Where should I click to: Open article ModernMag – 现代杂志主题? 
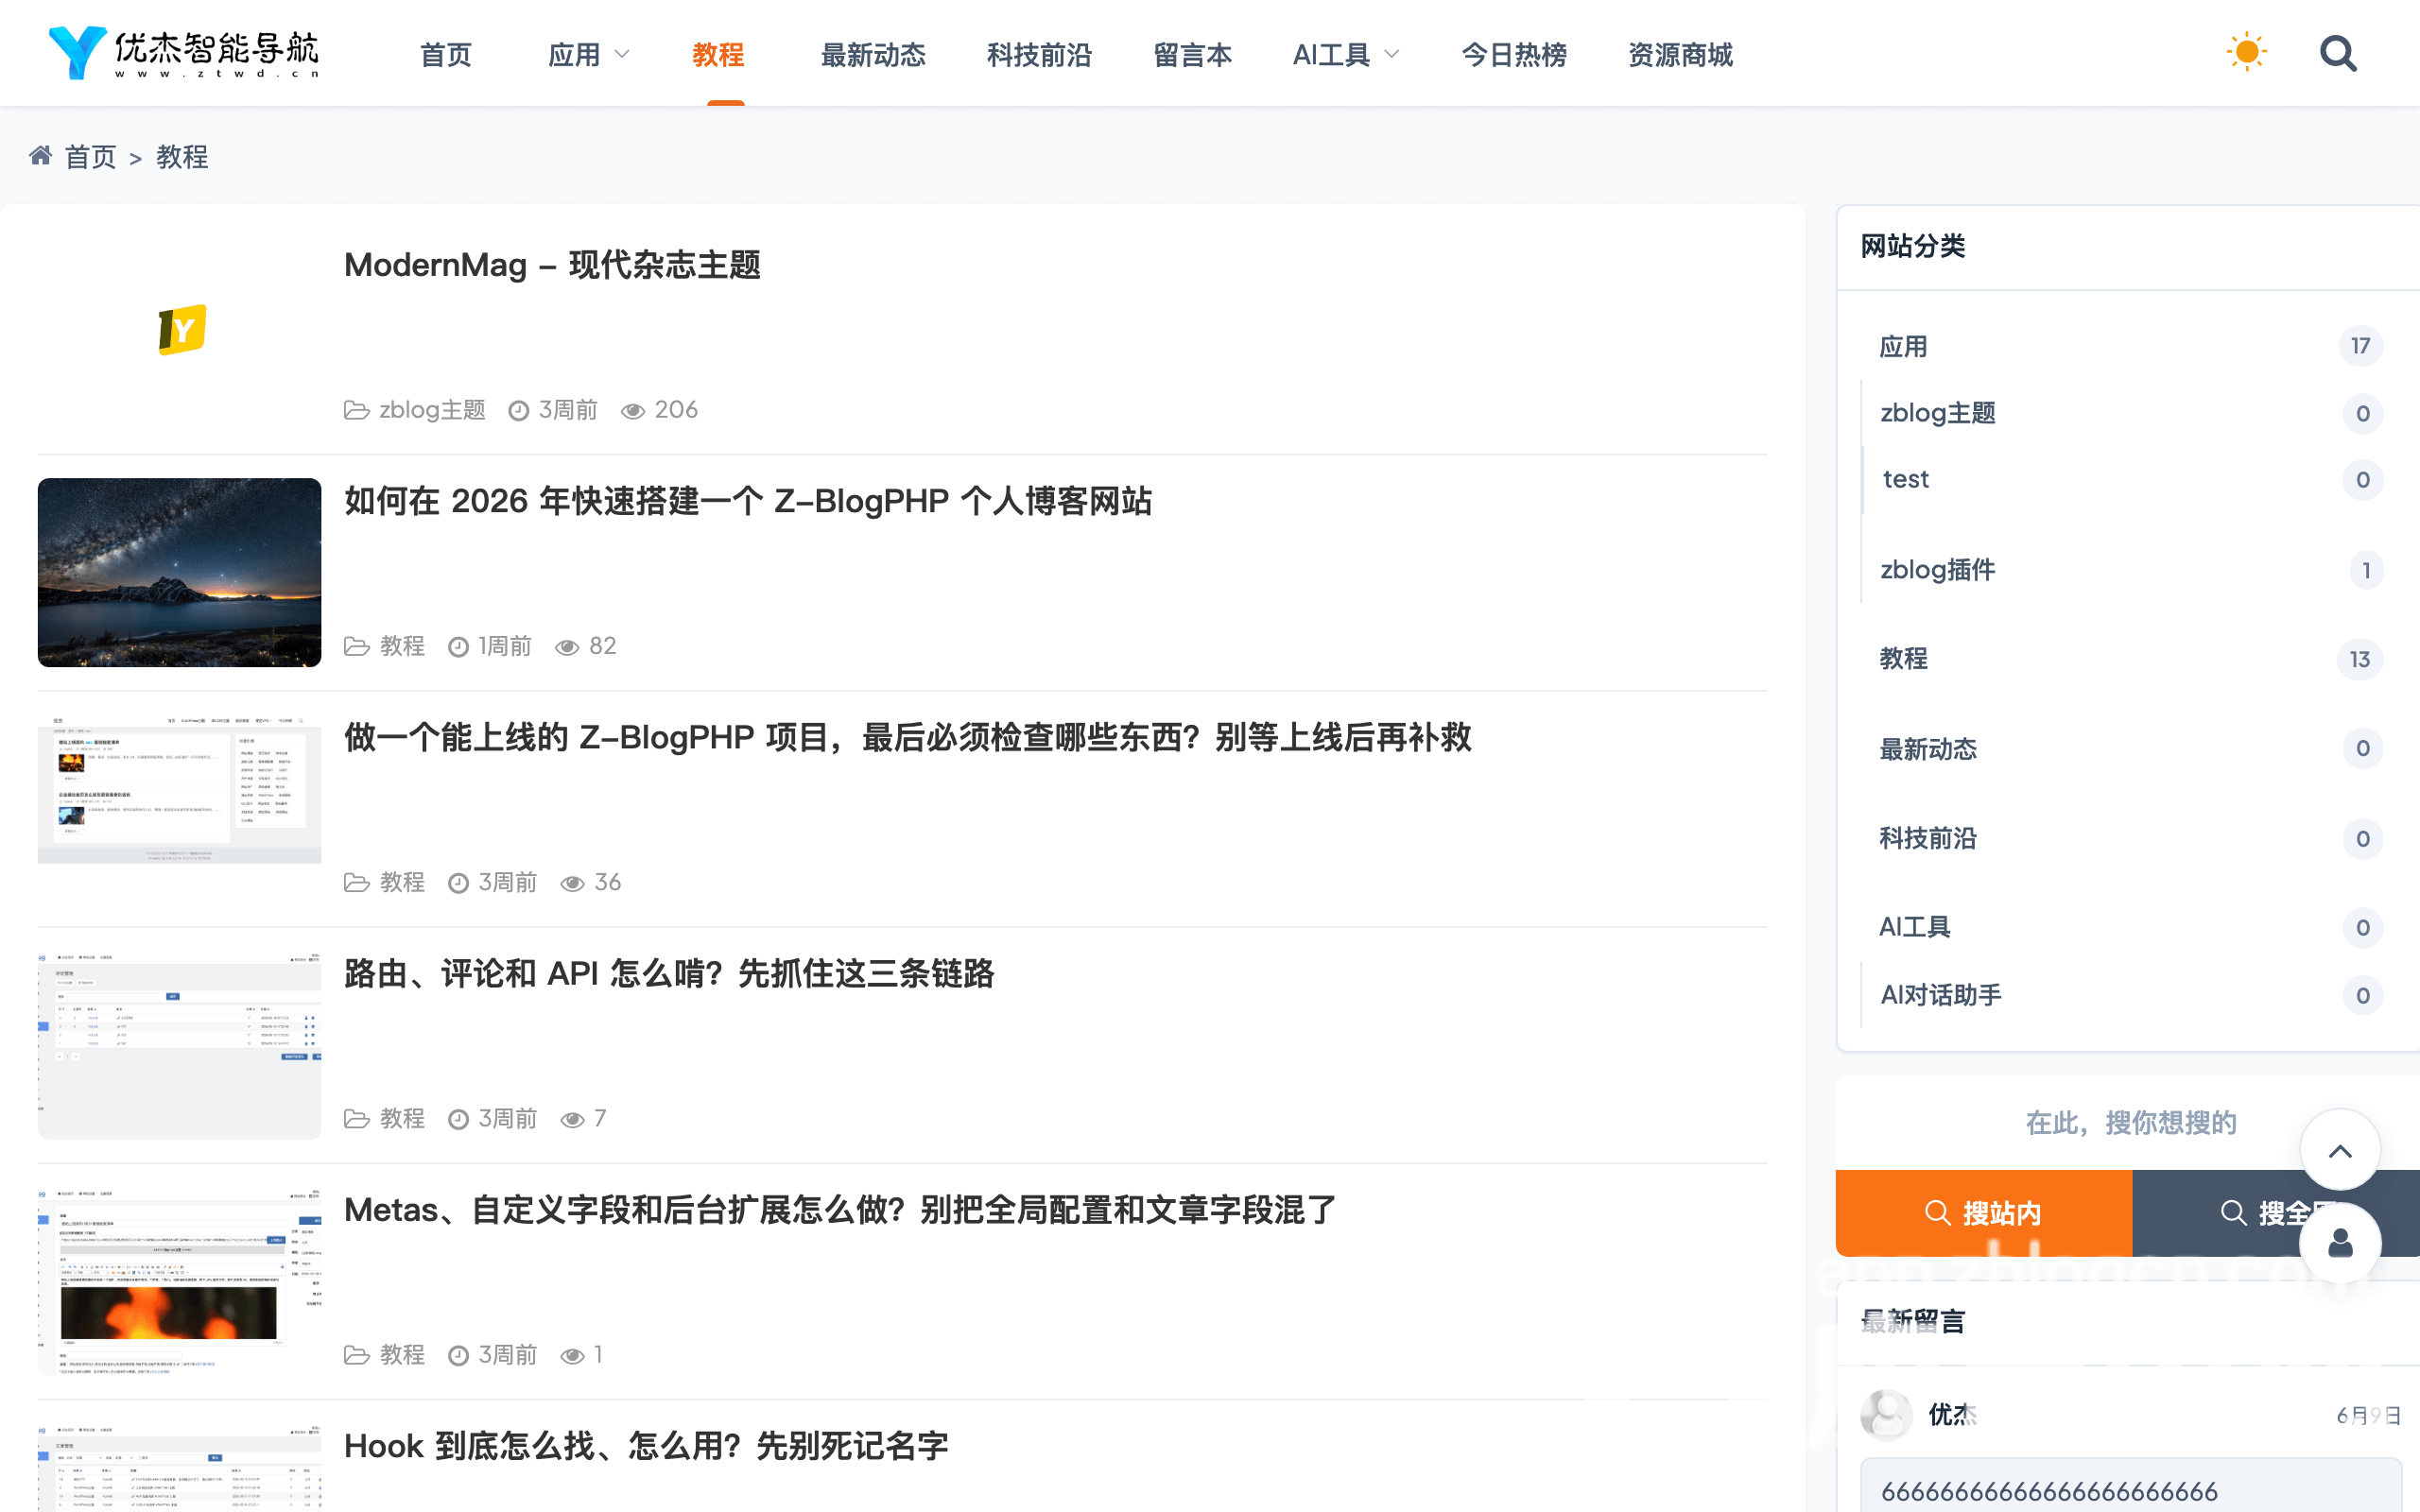[552, 265]
